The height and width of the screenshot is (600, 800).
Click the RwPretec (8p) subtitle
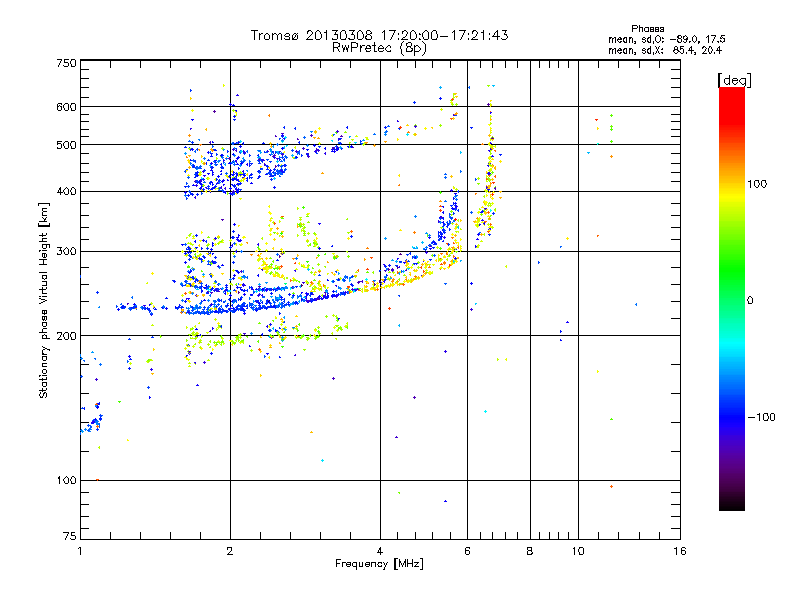(379, 48)
